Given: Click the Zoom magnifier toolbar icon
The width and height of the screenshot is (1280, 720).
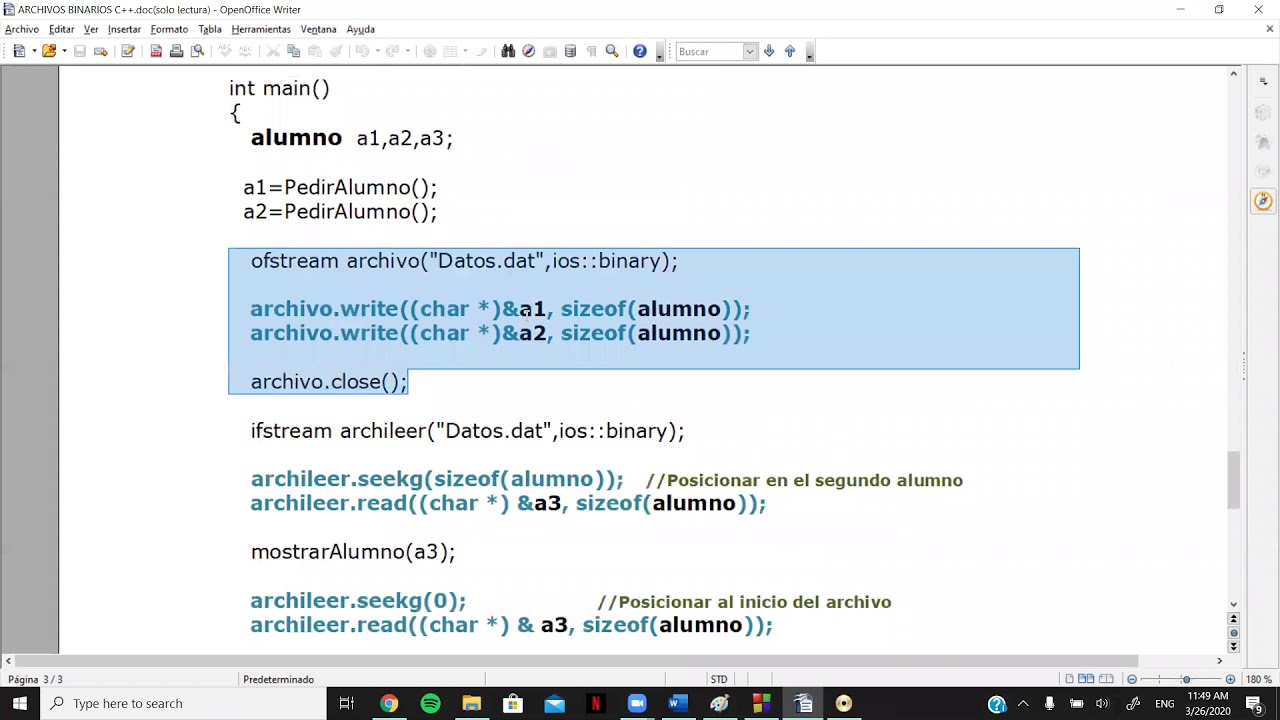Looking at the screenshot, I should (612, 51).
